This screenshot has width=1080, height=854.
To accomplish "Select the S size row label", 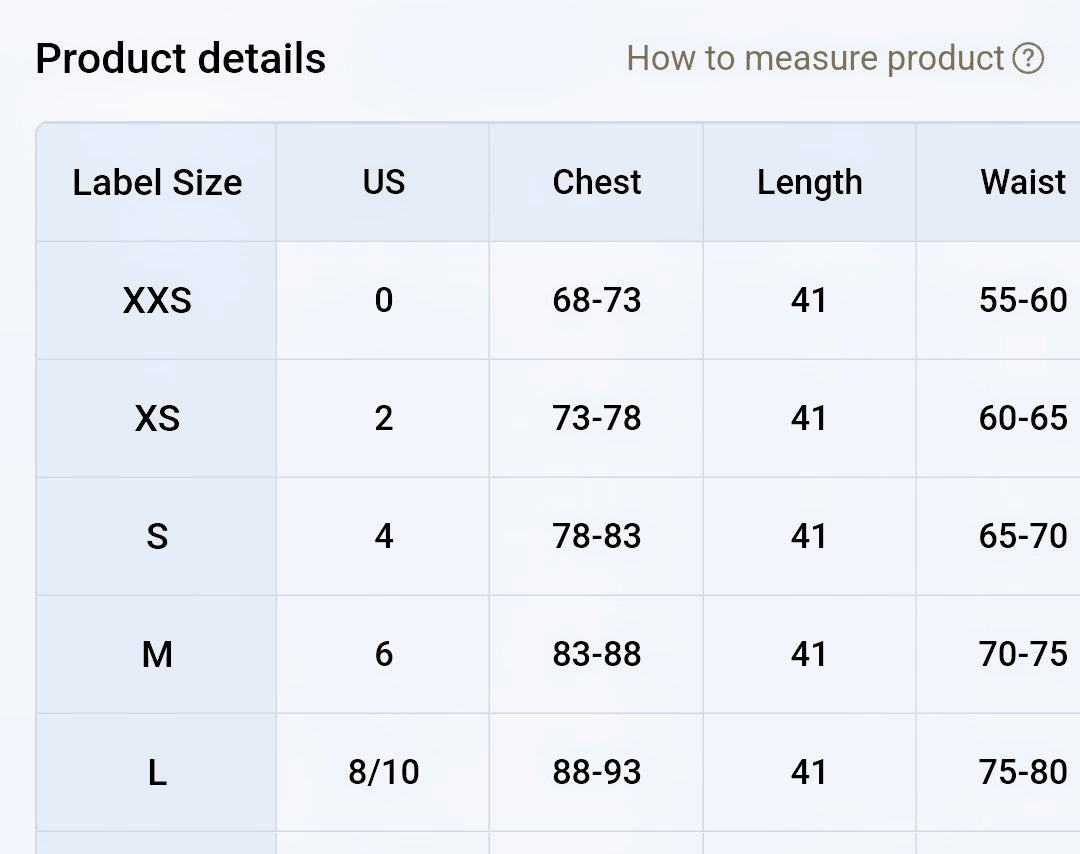I will pyautogui.click(x=157, y=536).
